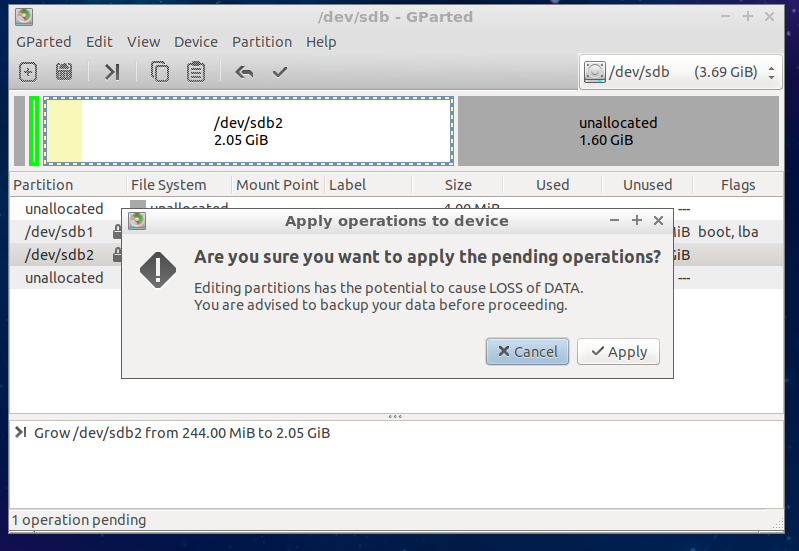
Task: Confirm pending operations with the Apply button
Action: pos(618,351)
